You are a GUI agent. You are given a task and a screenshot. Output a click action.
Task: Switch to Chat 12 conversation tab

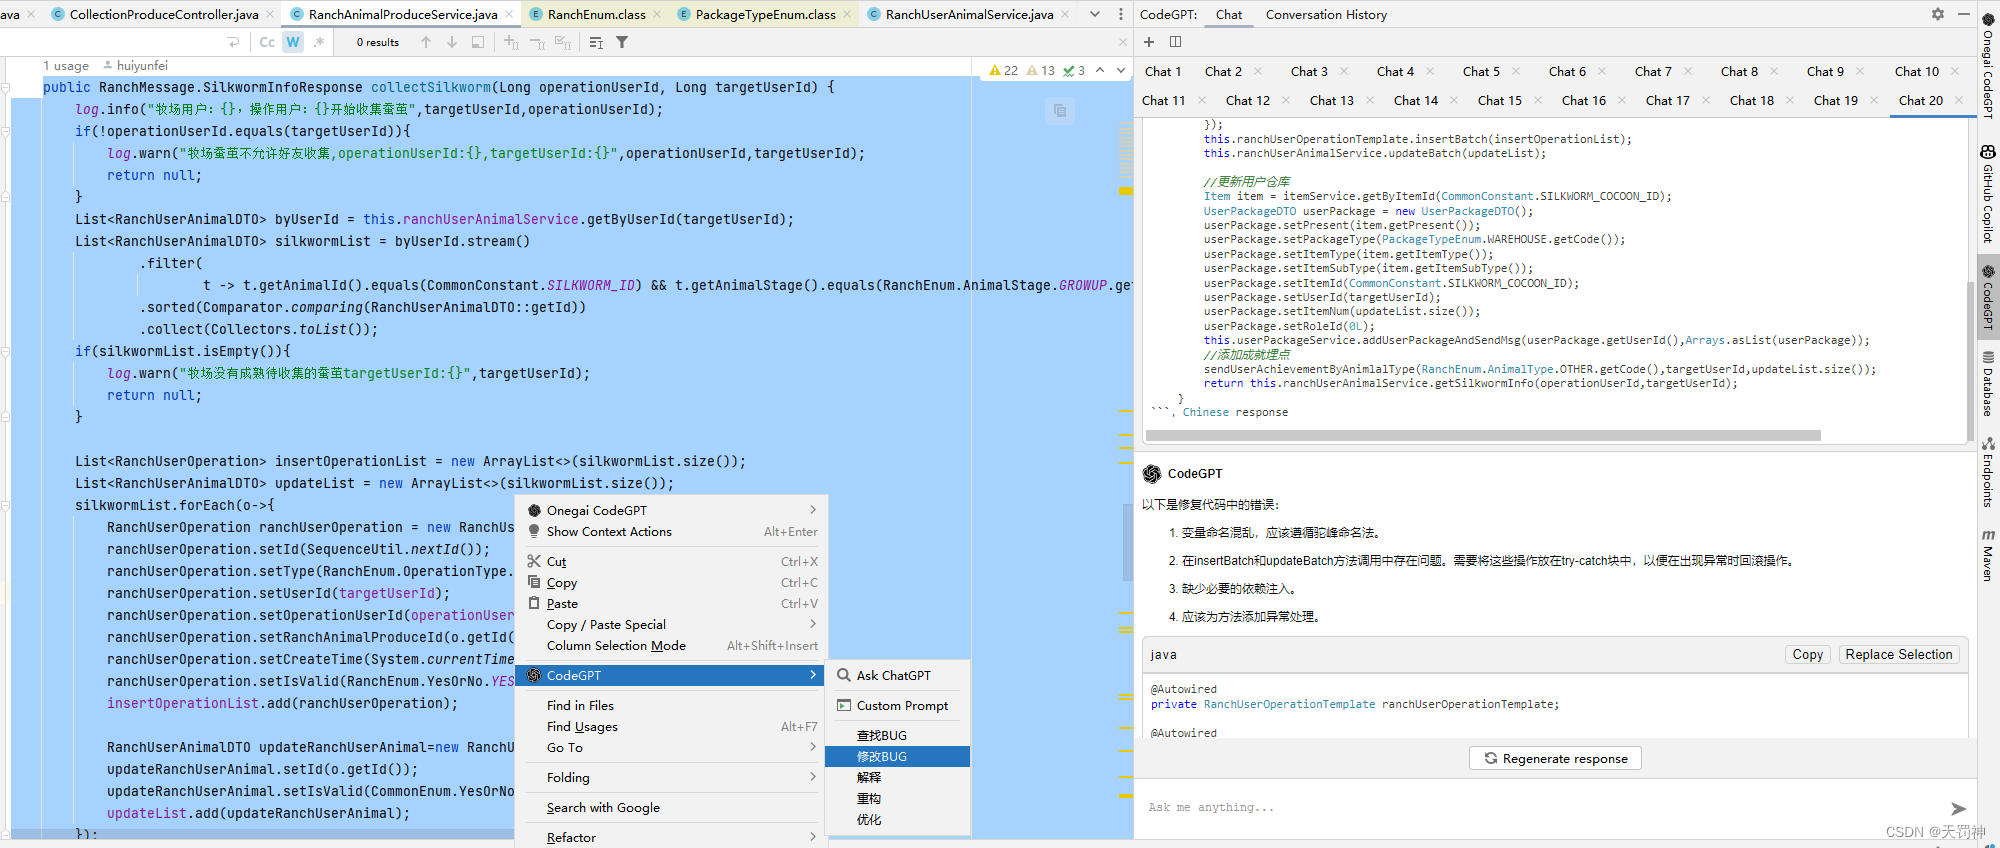click(1248, 100)
